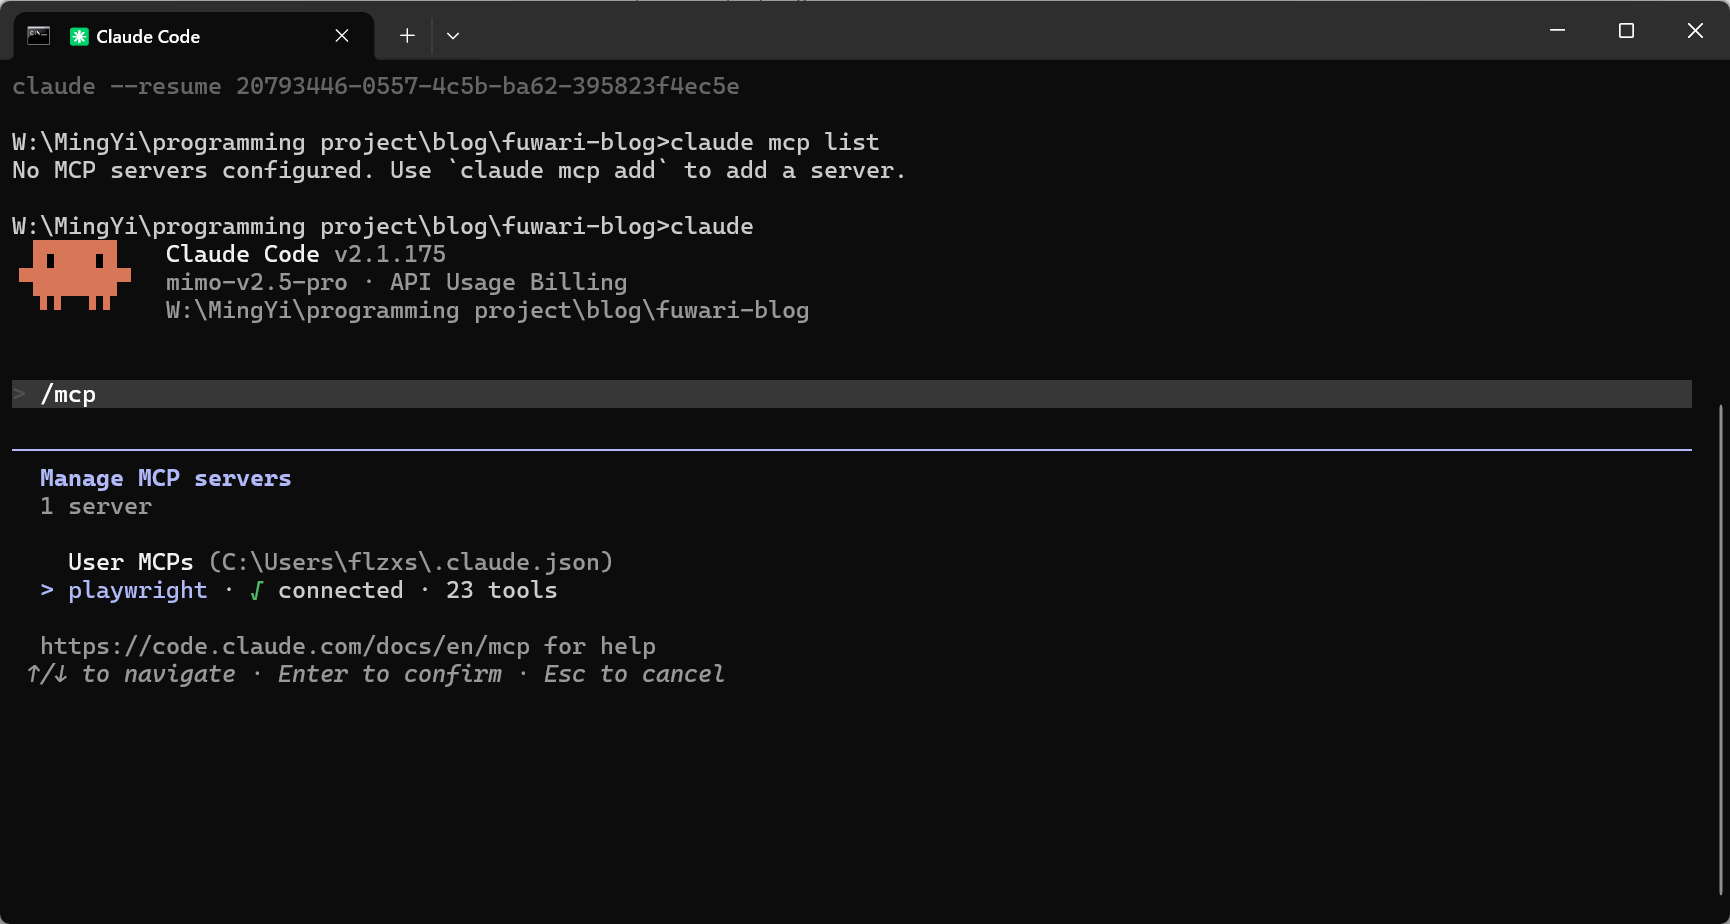Click the claude --resume session command text
1730x924 pixels.
[376, 86]
